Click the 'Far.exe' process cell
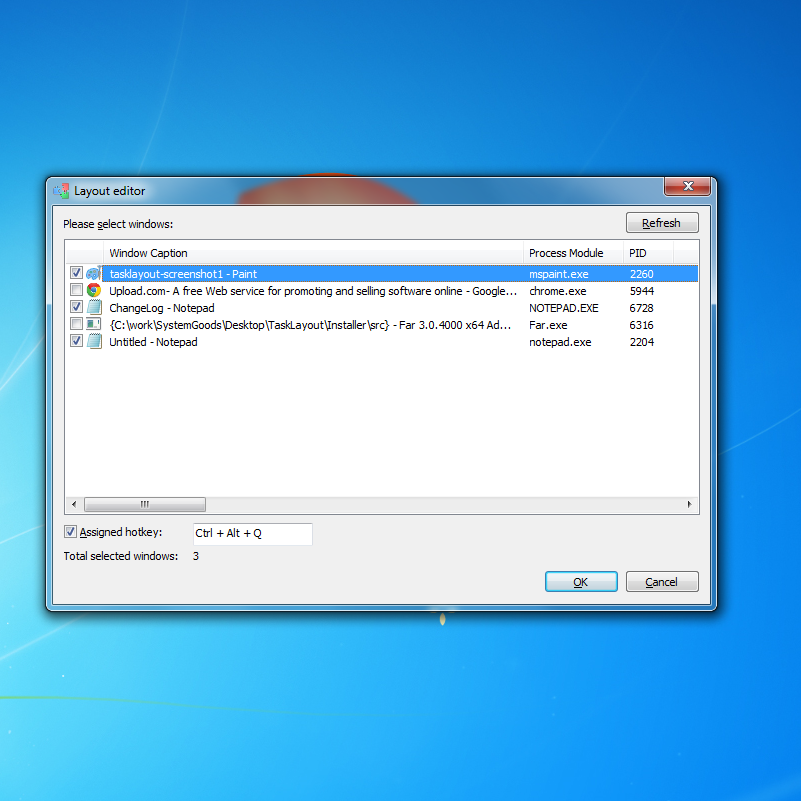Screen dimensions: 801x801 point(548,325)
